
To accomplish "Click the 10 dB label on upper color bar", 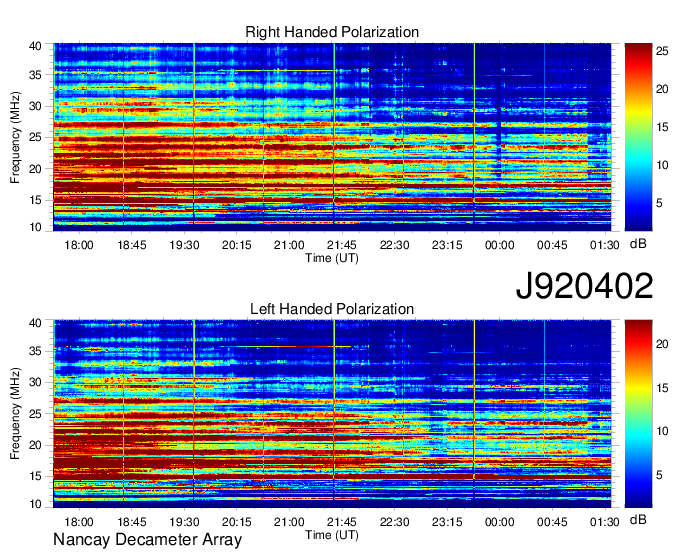I will [x=662, y=165].
